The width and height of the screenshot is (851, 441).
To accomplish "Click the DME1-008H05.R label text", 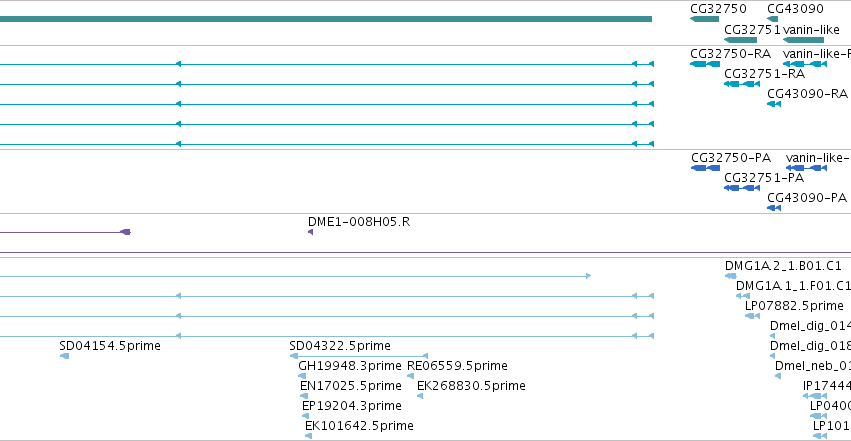I will 359,222.
